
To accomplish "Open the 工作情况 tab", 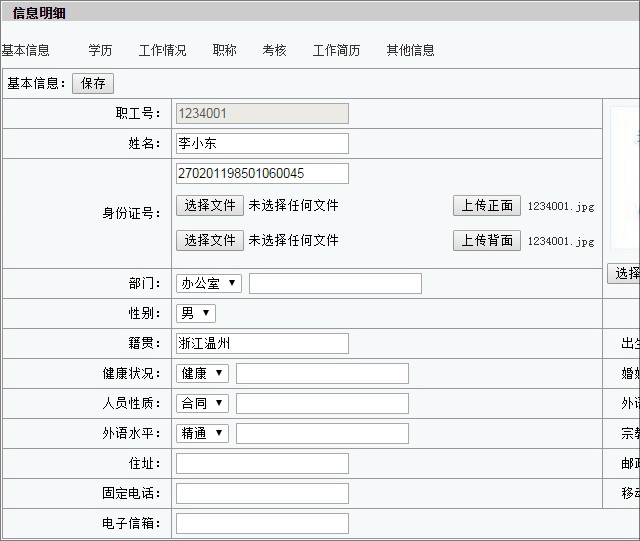I will coord(162,50).
